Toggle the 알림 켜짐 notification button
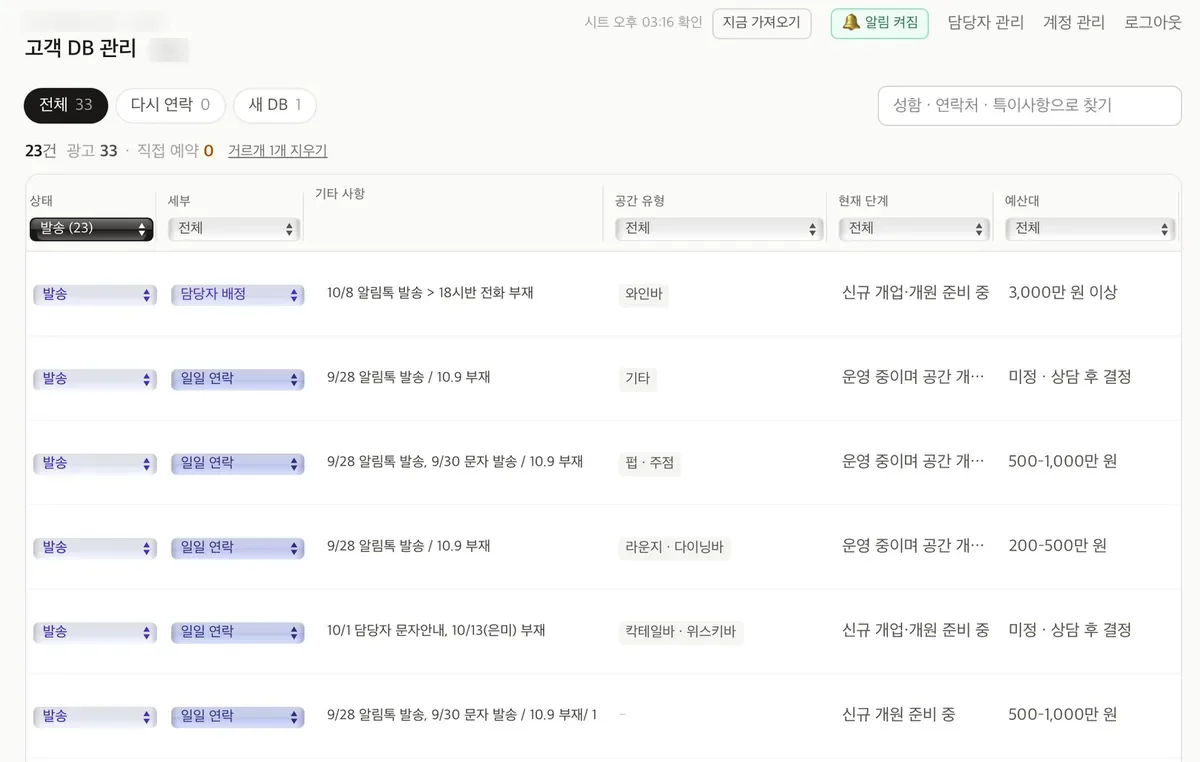Viewport: 1200px width, 762px height. click(880, 23)
